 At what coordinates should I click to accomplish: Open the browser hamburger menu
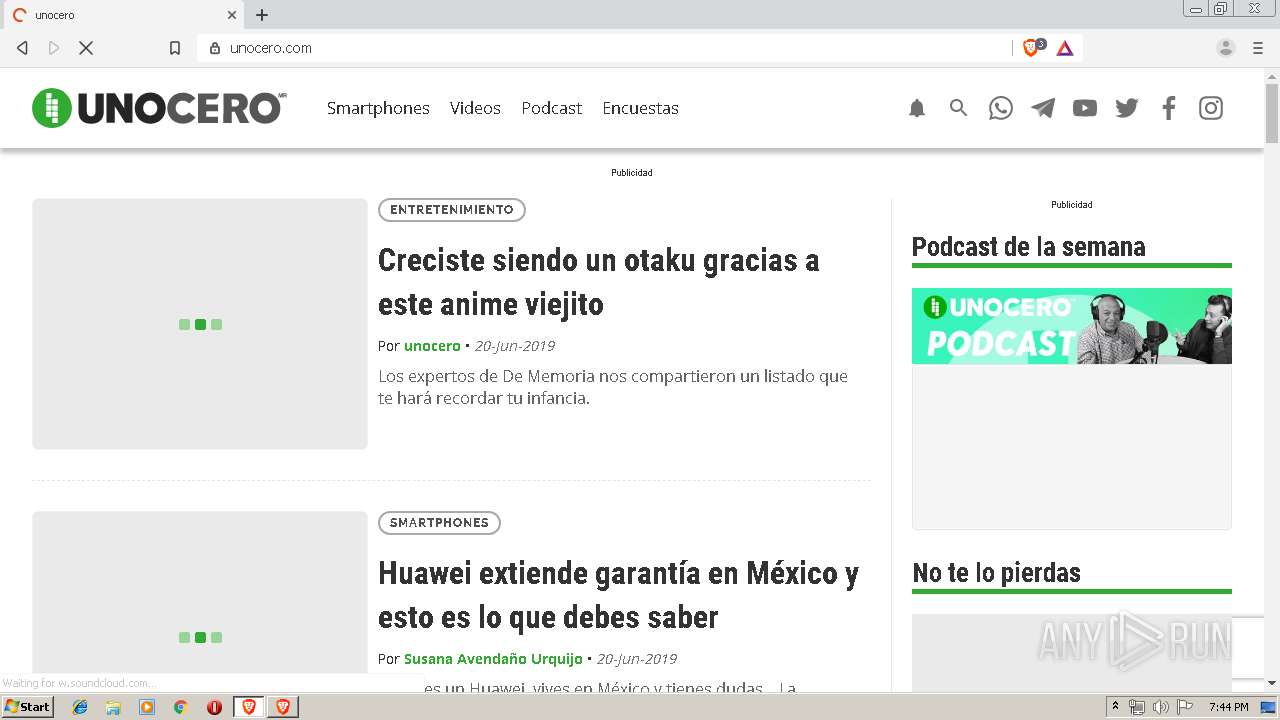(x=1258, y=48)
